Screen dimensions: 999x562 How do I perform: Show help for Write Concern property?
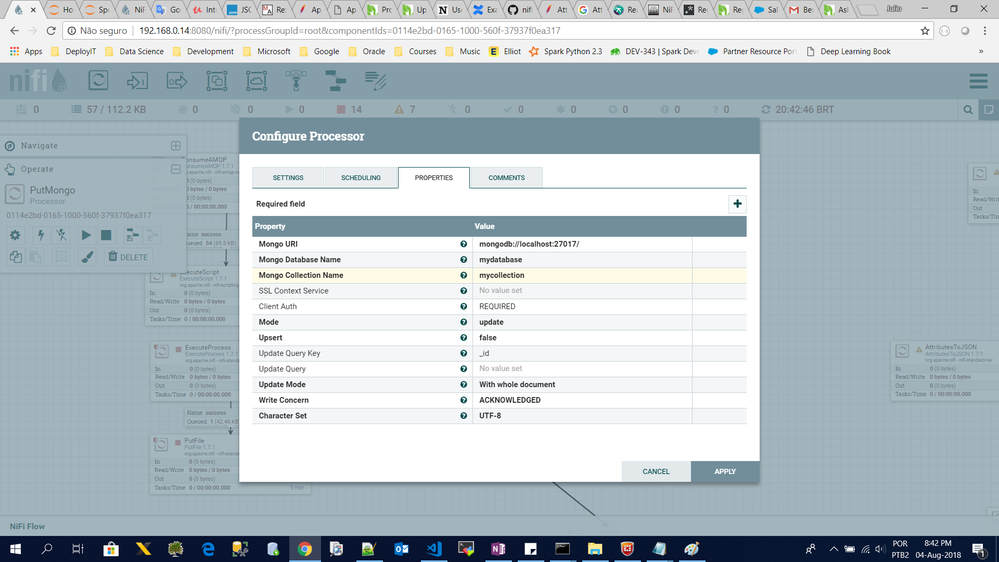tap(463, 400)
